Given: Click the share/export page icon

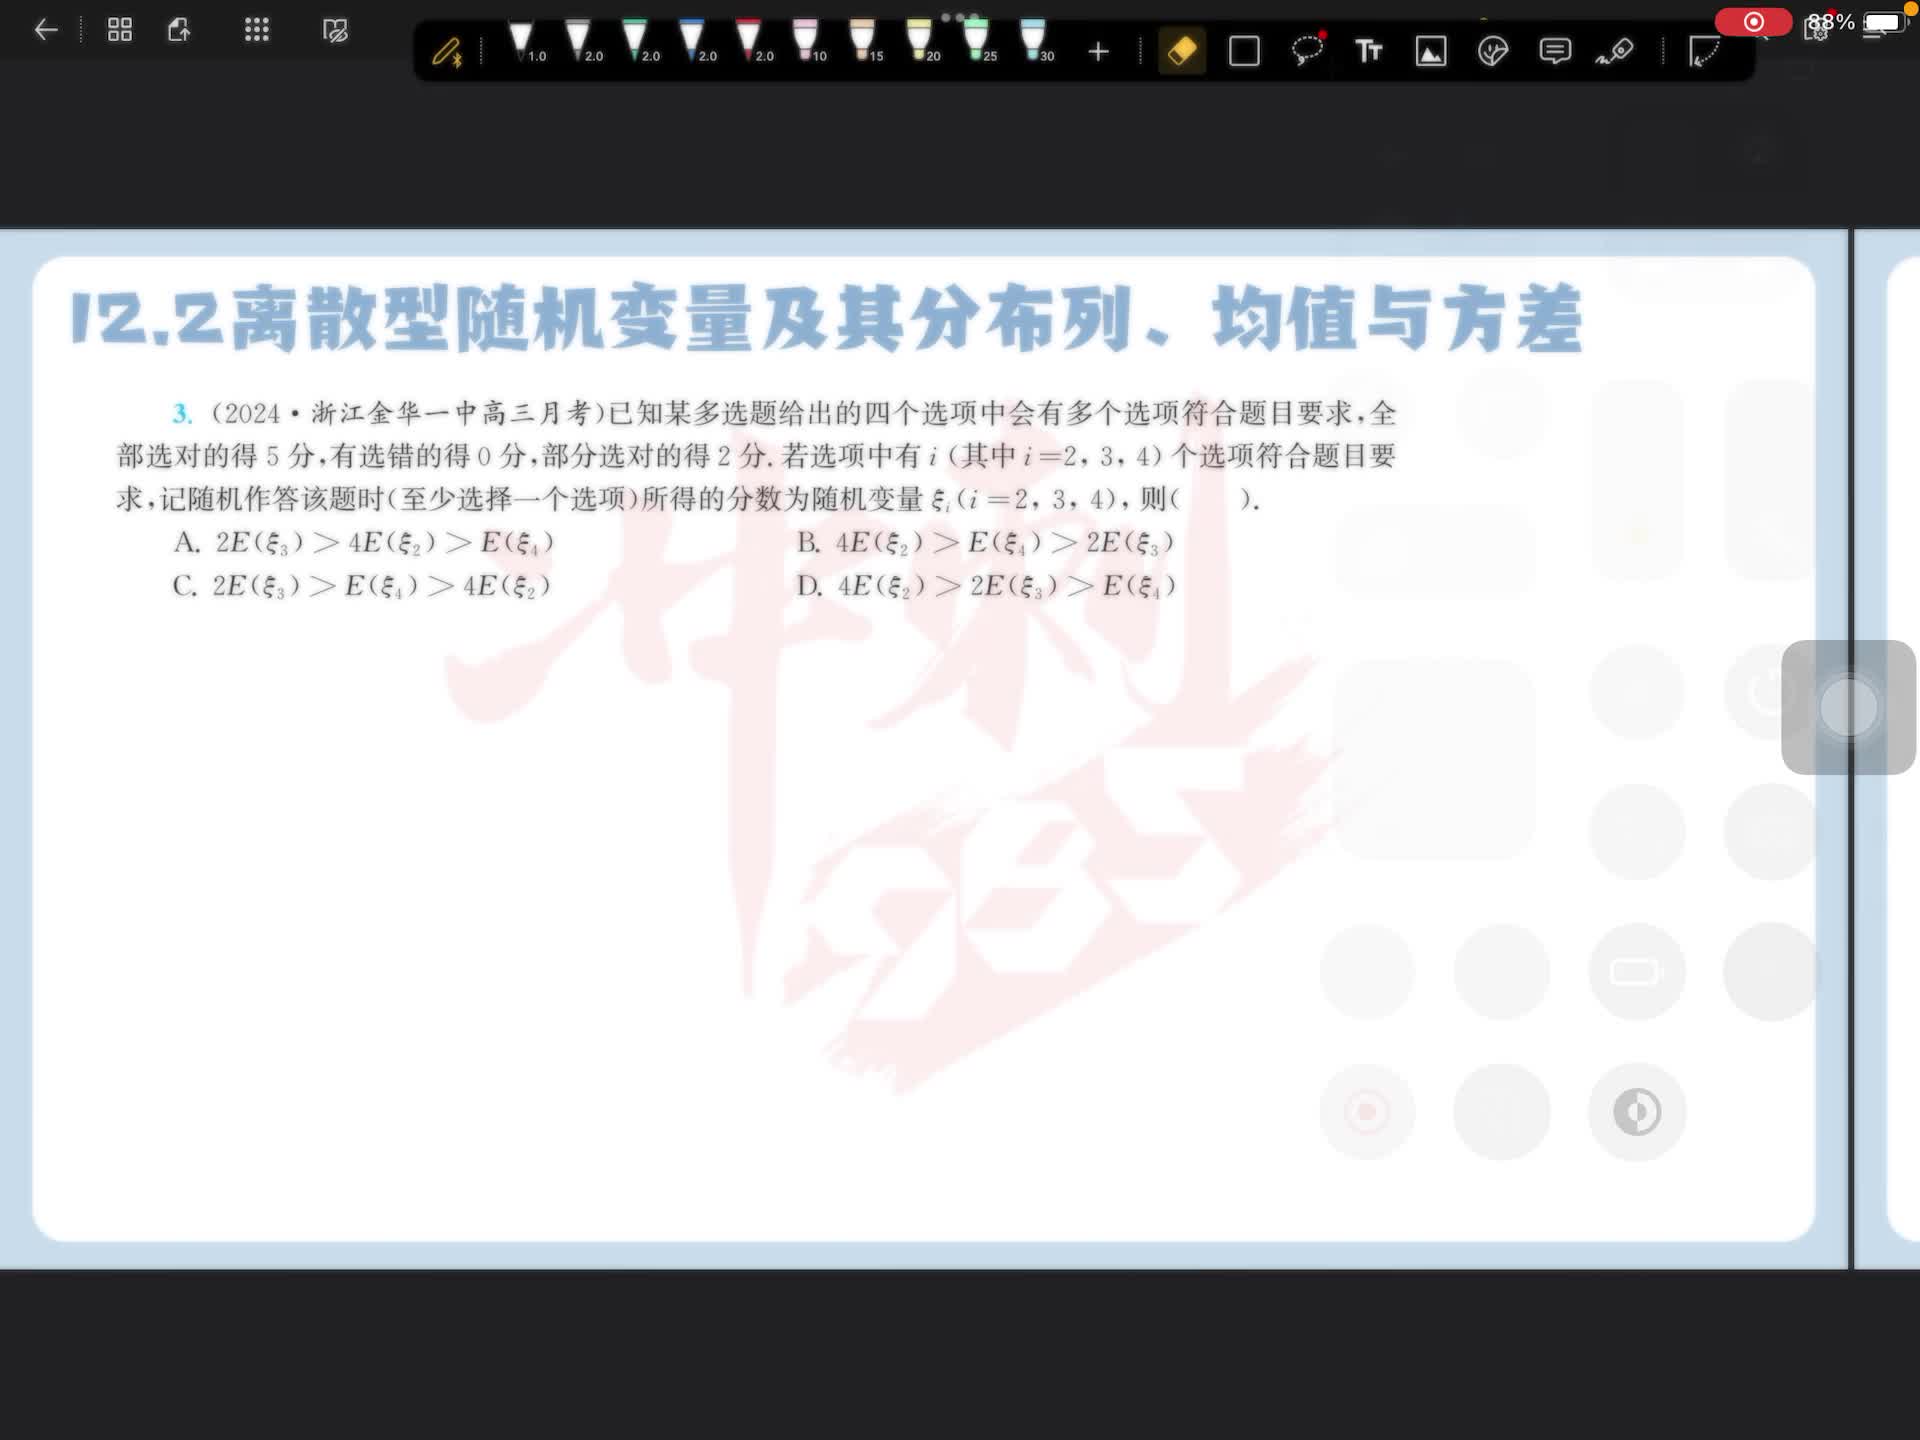Looking at the screenshot, I should click(x=180, y=30).
